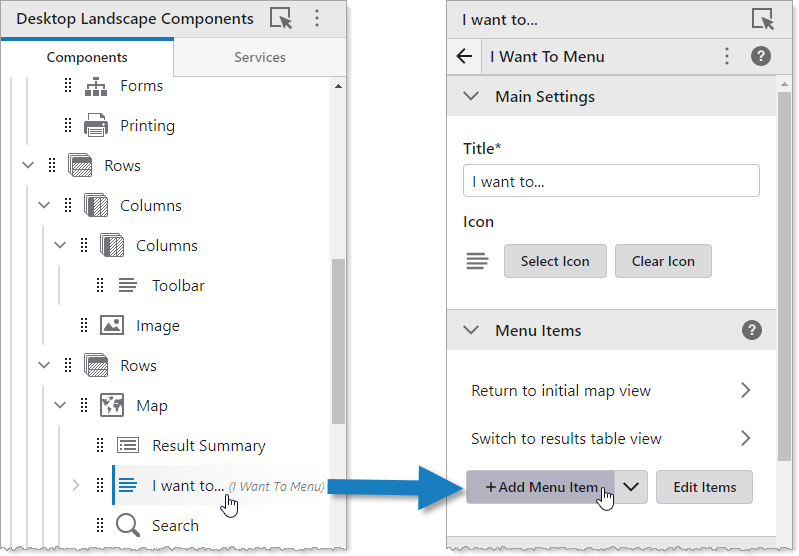Click the nested Rows layout icon
Image resolution: width=799 pixels, height=556 pixels.
point(96,365)
